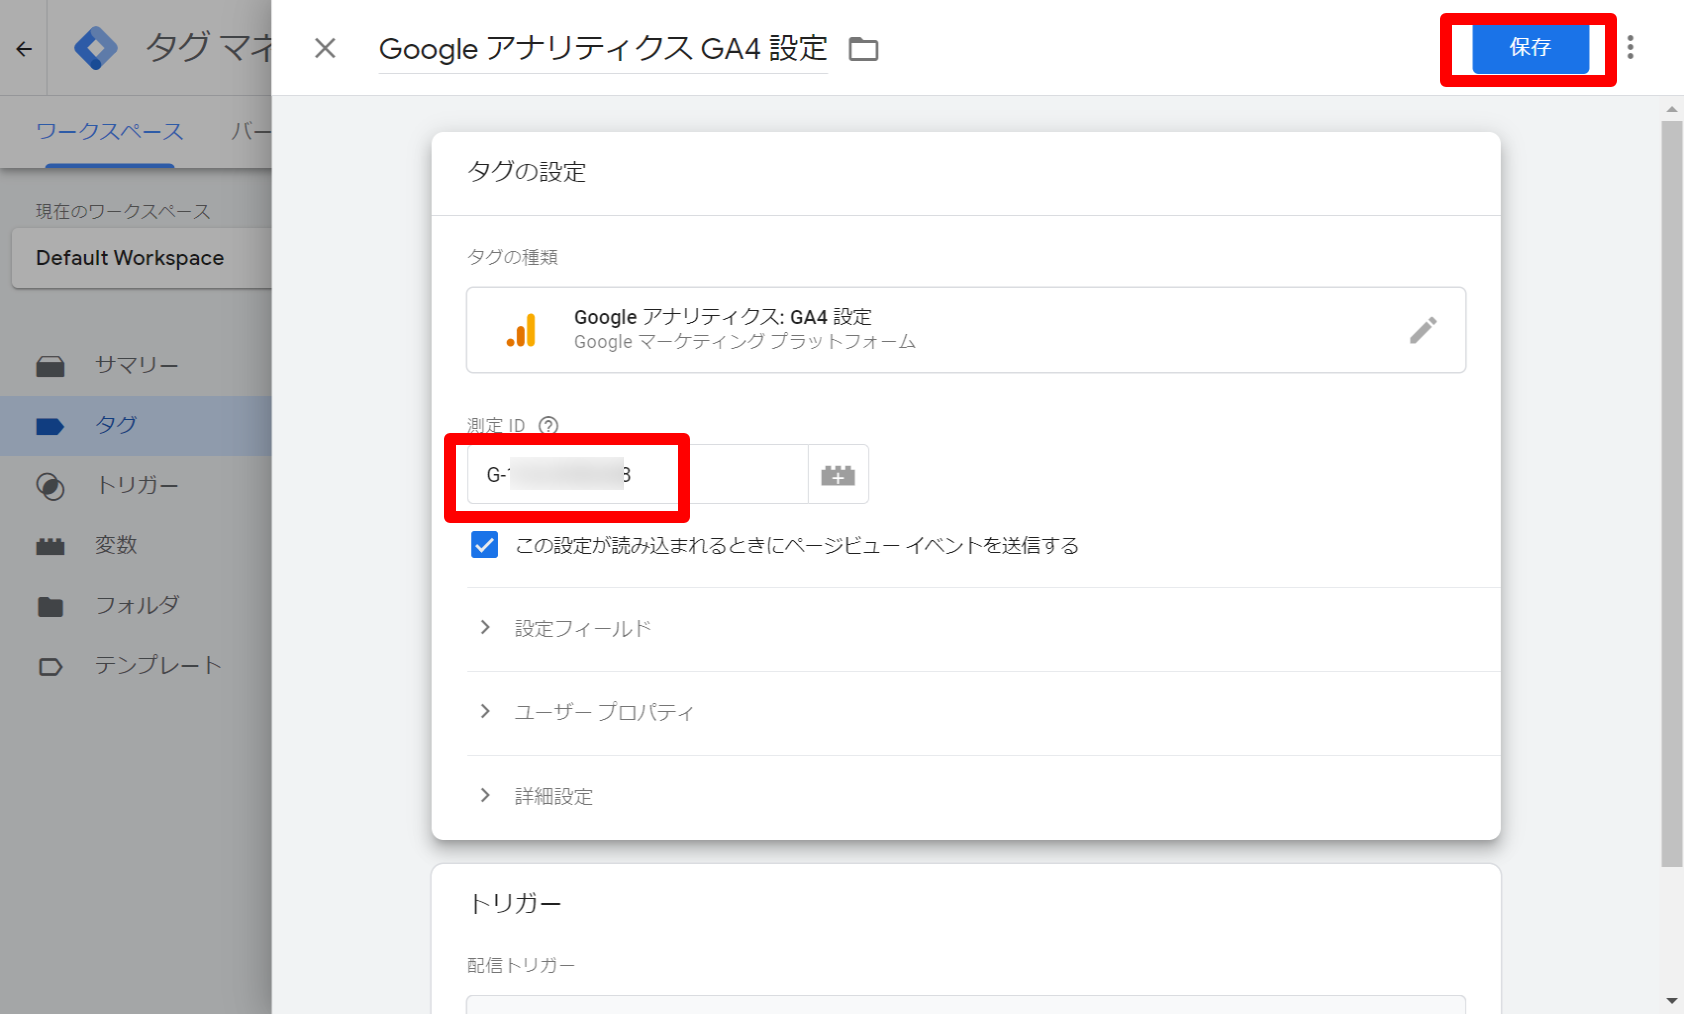Open 変数 in the sidebar
The width and height of the screenshot is (1684, 1014).
(136, 545)
